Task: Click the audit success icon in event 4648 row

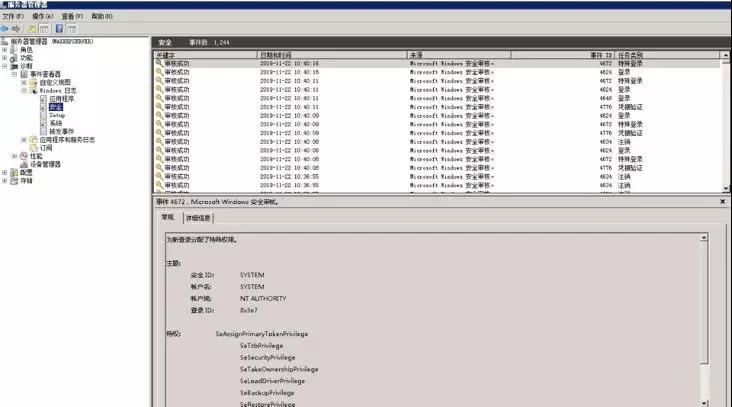Action: 159,98
